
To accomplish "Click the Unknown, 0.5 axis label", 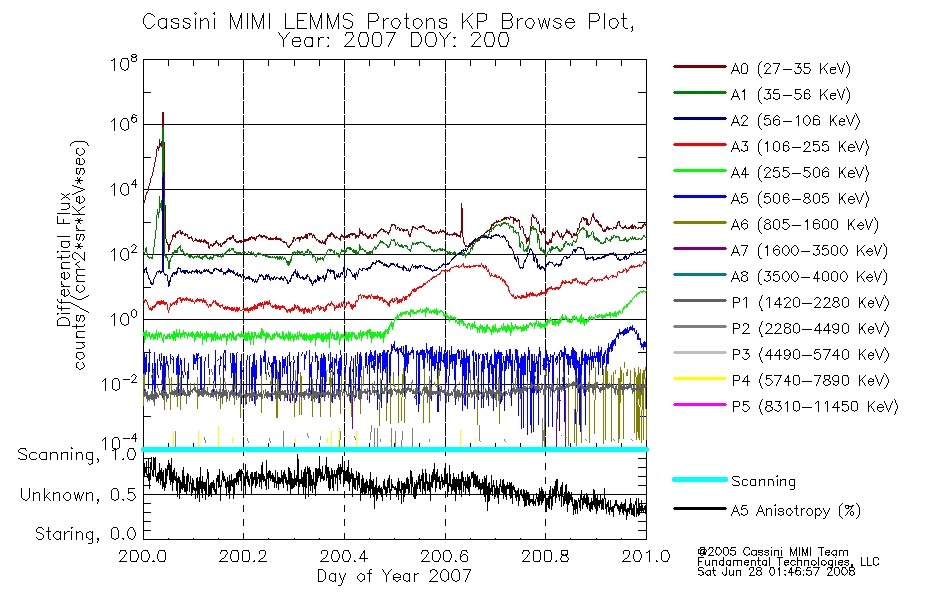I will [78, 495].
